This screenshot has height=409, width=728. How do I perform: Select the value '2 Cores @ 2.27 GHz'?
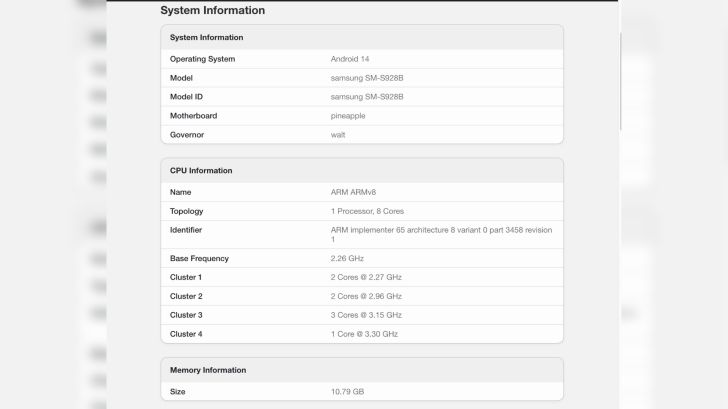coord(366,277)
